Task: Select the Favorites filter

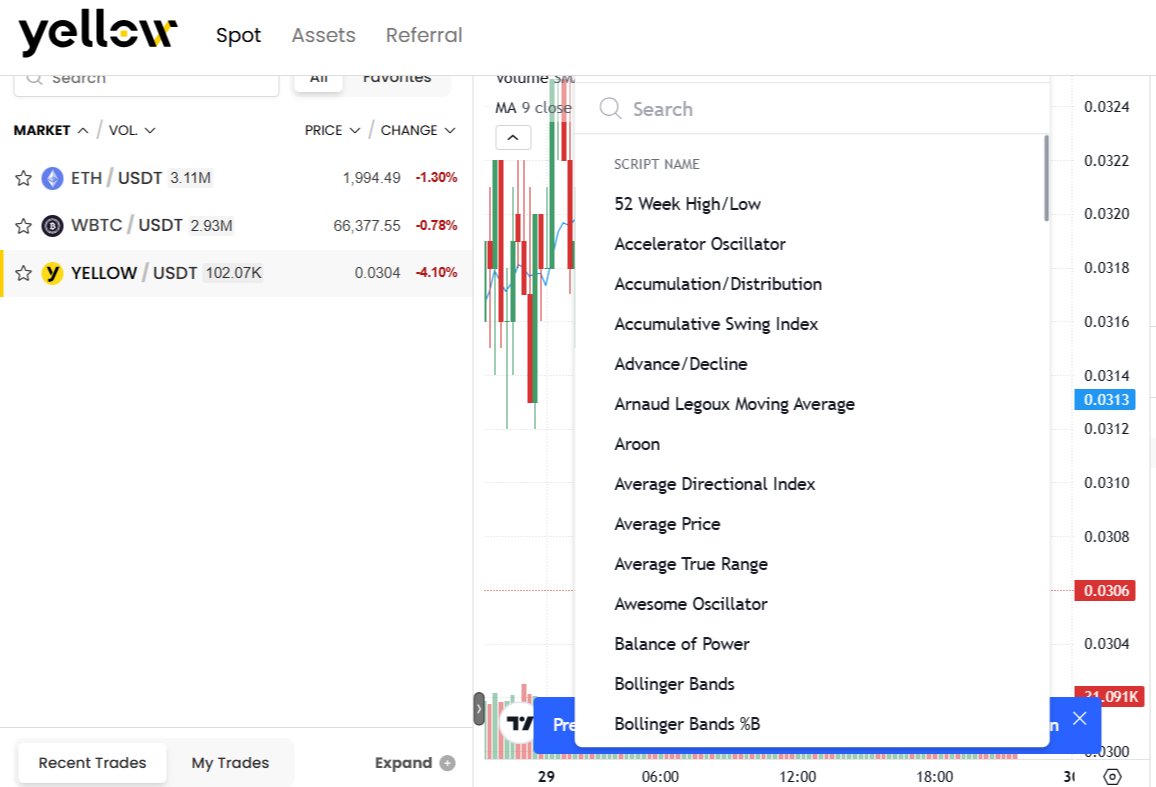Action: (396, 77)
